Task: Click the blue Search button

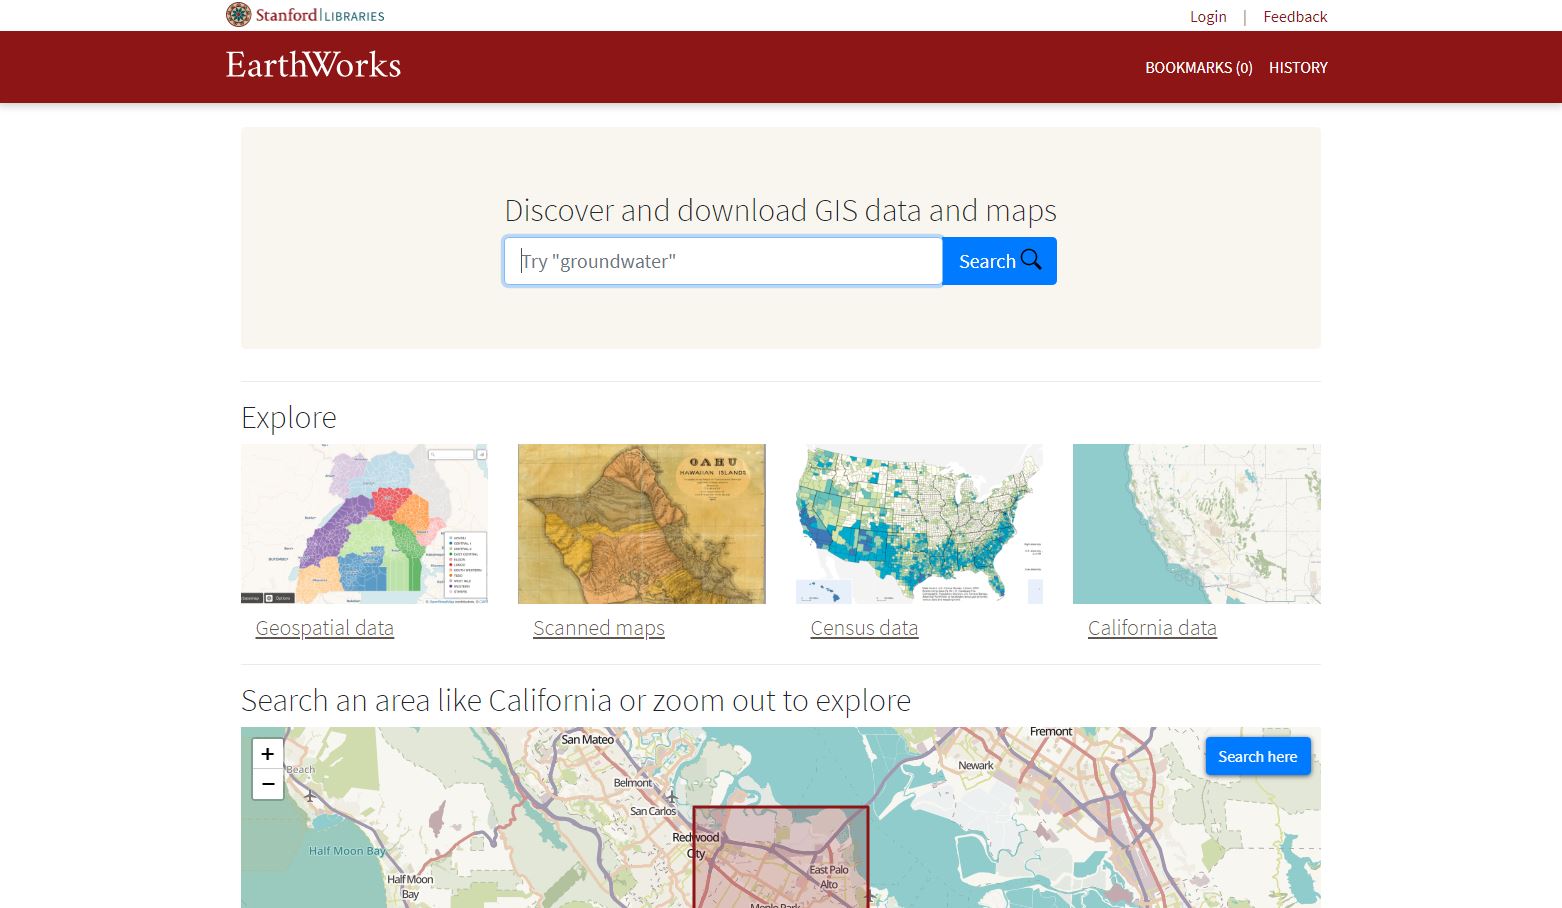Action: [999, 261]
